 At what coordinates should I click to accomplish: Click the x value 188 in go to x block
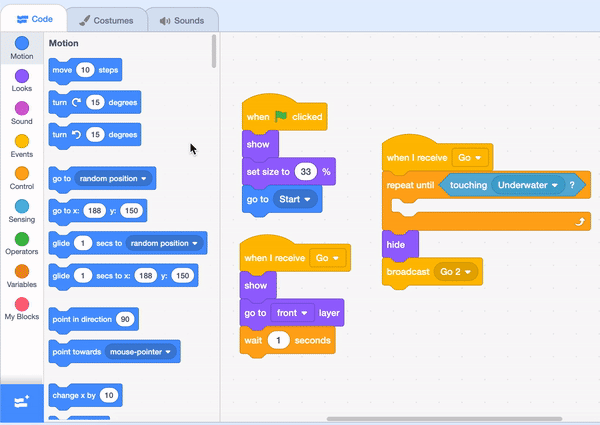click(x=95, y=210)
